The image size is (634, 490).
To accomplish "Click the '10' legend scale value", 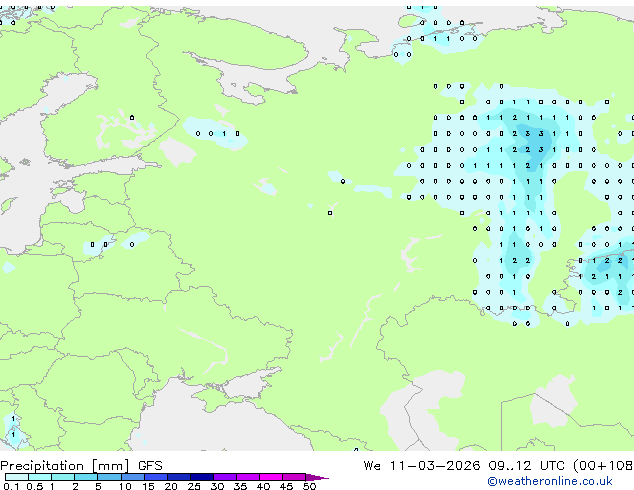I will 125,486.
